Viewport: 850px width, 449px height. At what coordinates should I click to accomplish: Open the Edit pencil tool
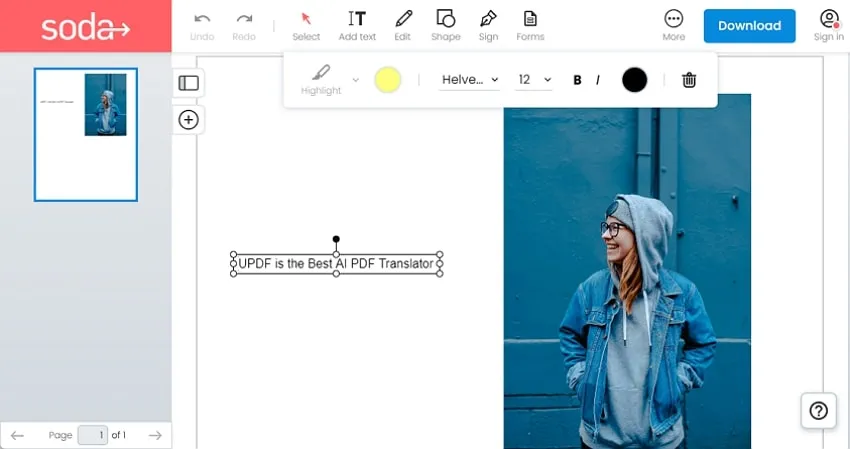coord(403,27)
